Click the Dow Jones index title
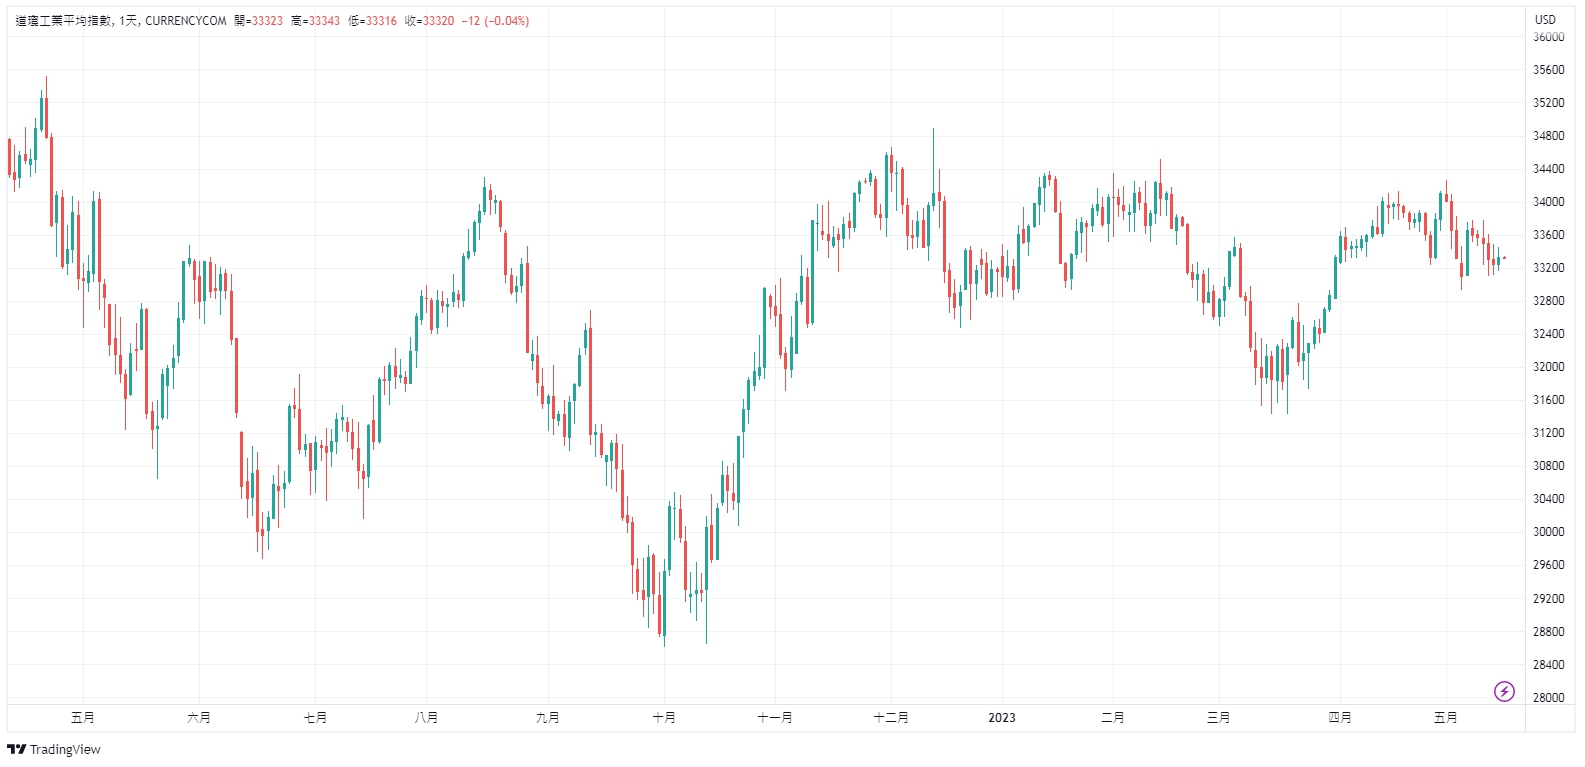 (x=64, y=21)
